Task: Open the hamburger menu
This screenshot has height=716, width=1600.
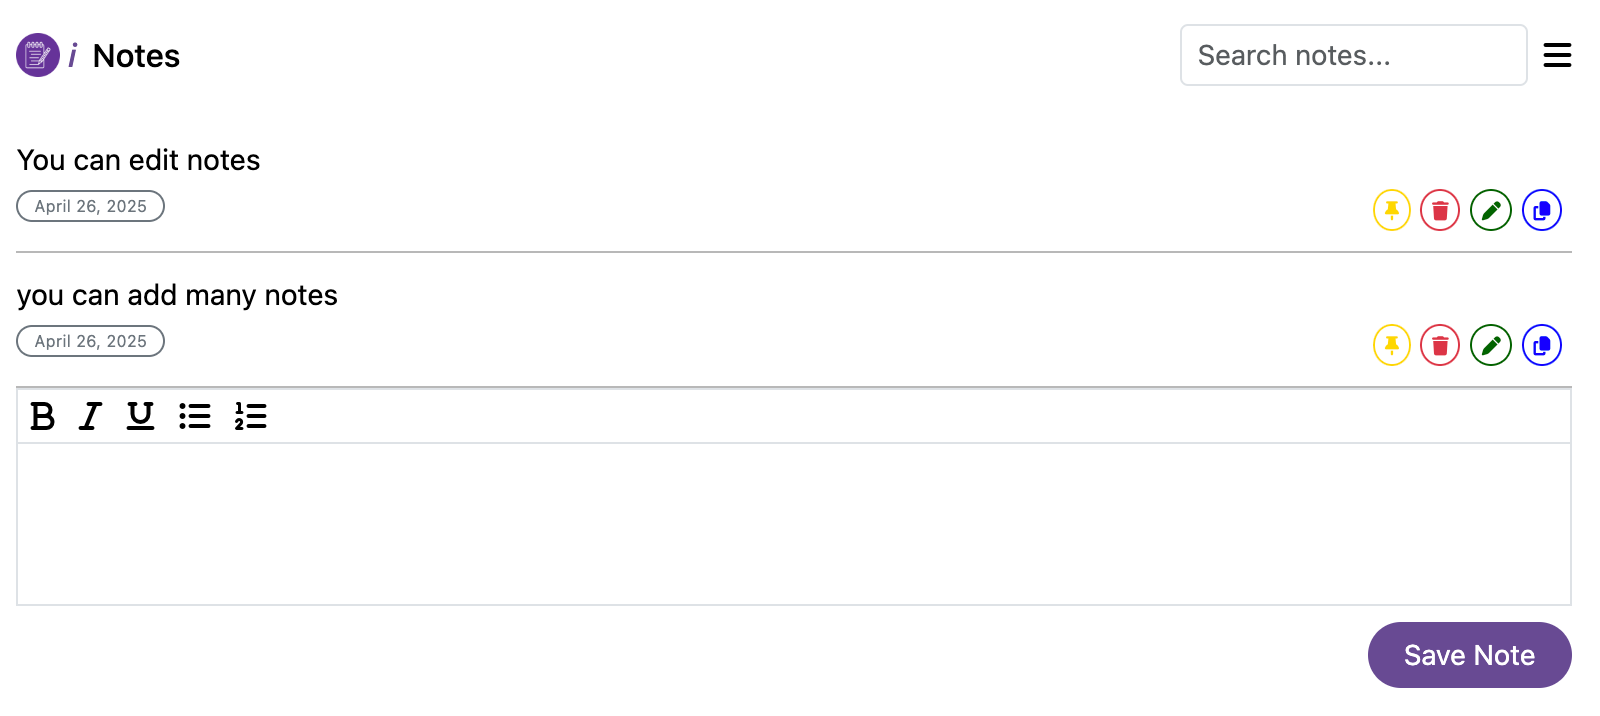Action: tap(1557, 55)
